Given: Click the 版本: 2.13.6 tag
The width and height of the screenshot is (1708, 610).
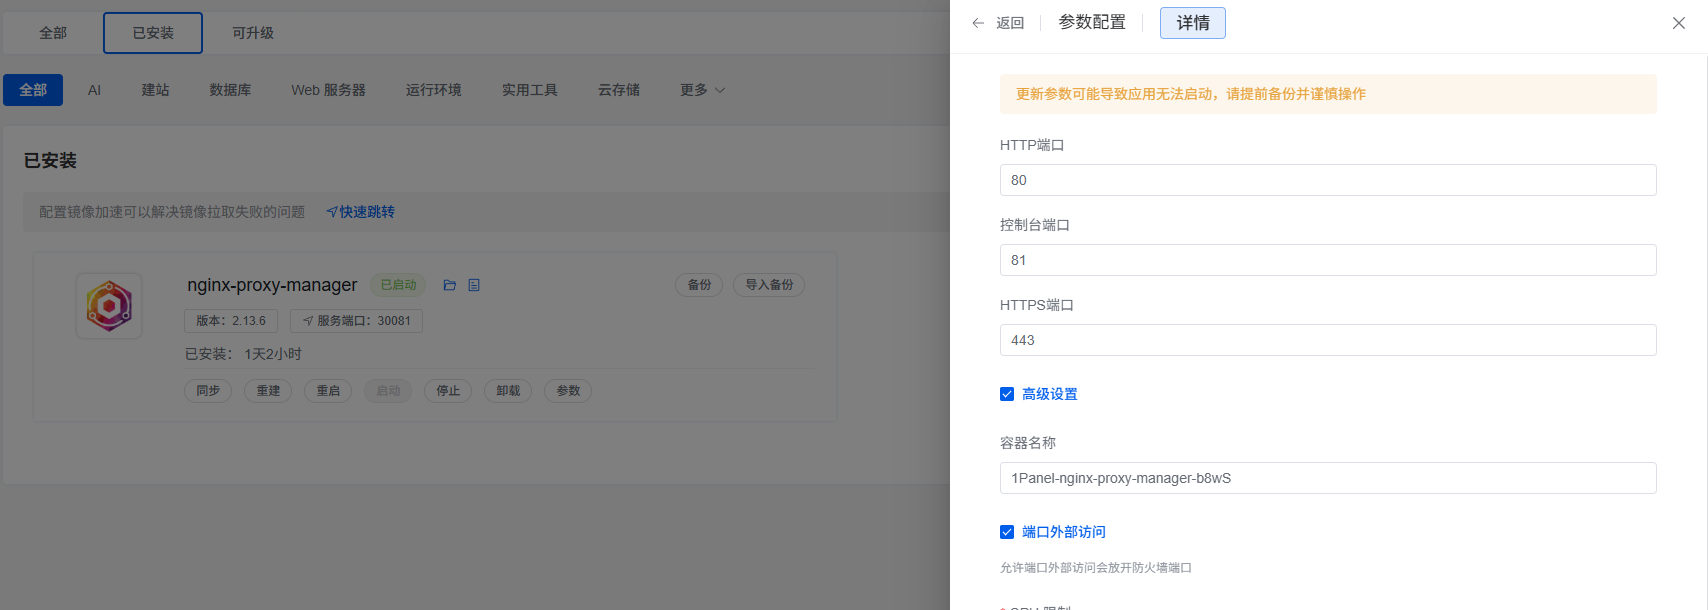Looking at the screenshot, I should [x=231, y=321].
